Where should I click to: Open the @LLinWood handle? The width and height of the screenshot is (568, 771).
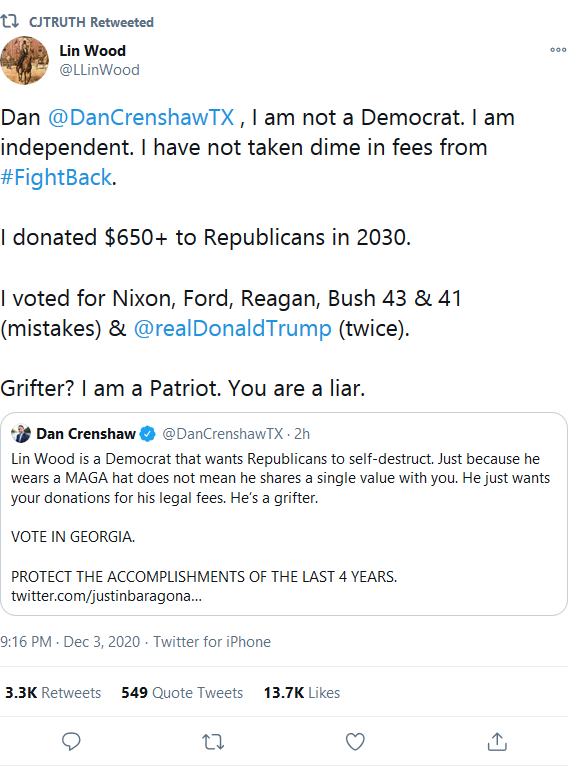click(99, 70)
